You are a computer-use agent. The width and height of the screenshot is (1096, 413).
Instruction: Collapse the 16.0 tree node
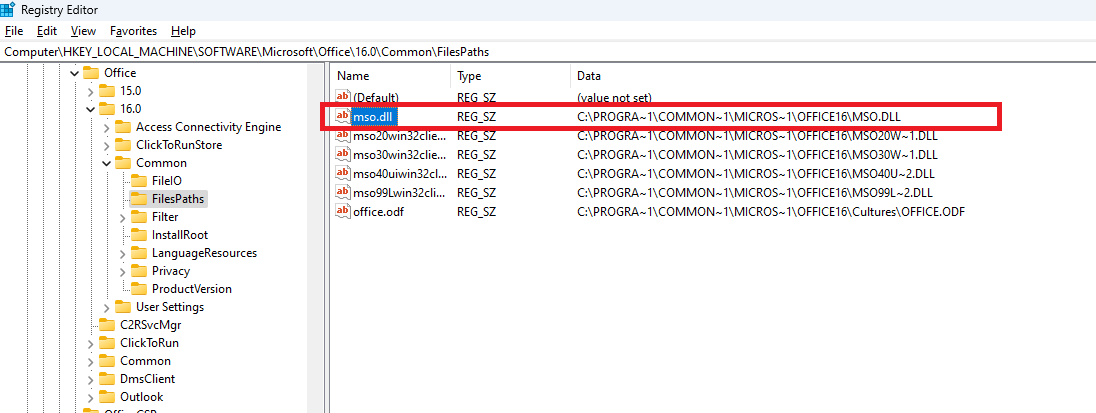pyautogui.click(x=91, y=109)
